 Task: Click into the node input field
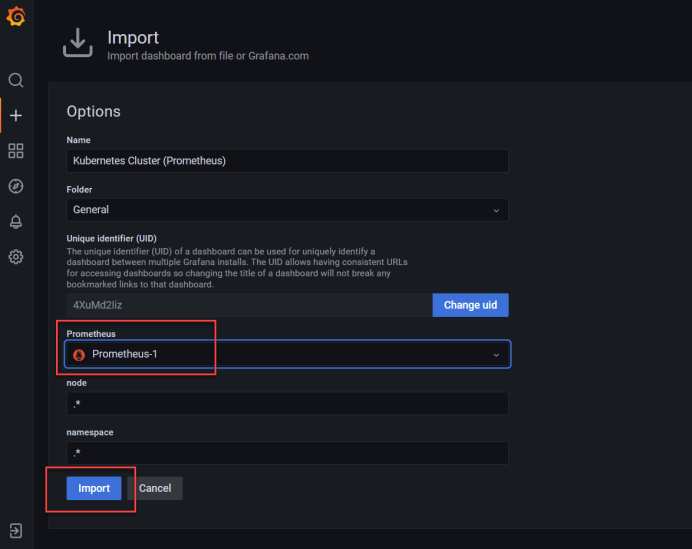coord(287,403)
